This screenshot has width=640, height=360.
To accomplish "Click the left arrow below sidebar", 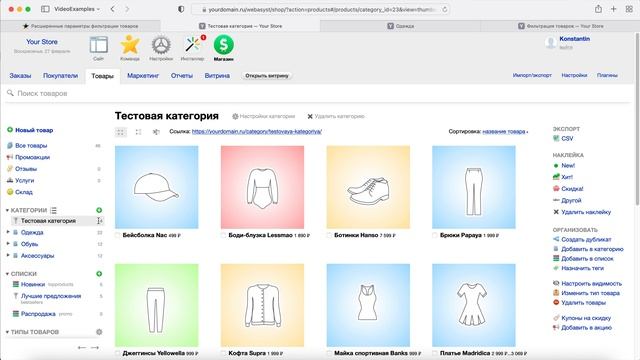I will pos(82,347).
